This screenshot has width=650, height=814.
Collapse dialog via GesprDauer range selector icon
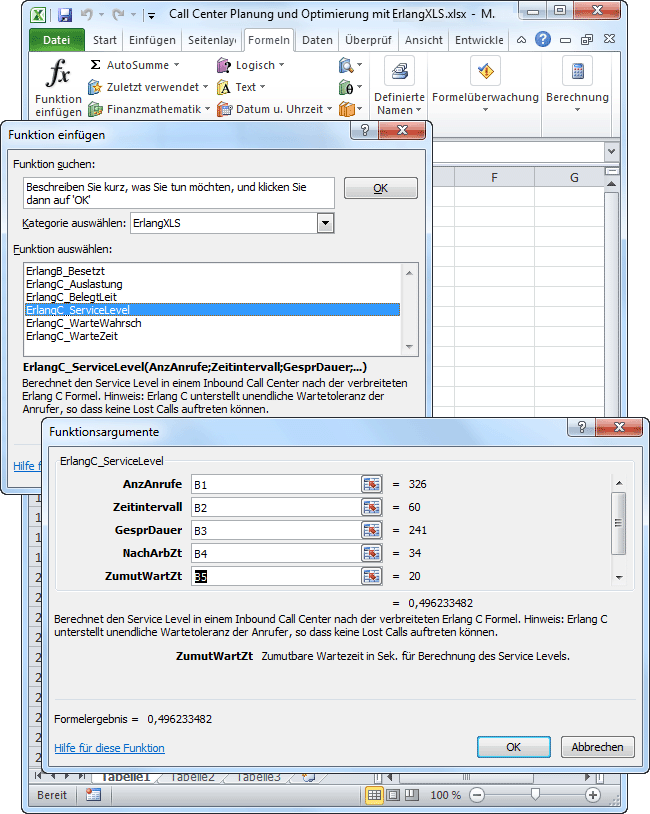[372, 530]
